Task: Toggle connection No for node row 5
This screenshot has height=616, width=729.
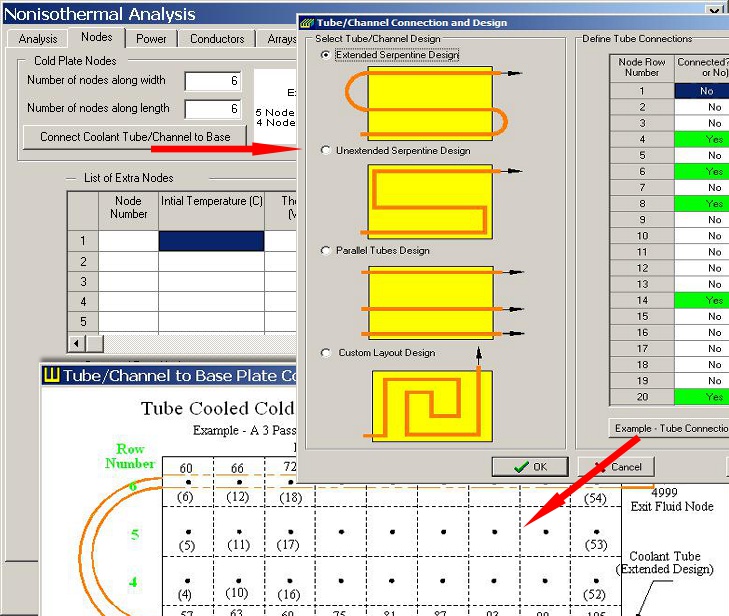Action: [x=702, y=155]
